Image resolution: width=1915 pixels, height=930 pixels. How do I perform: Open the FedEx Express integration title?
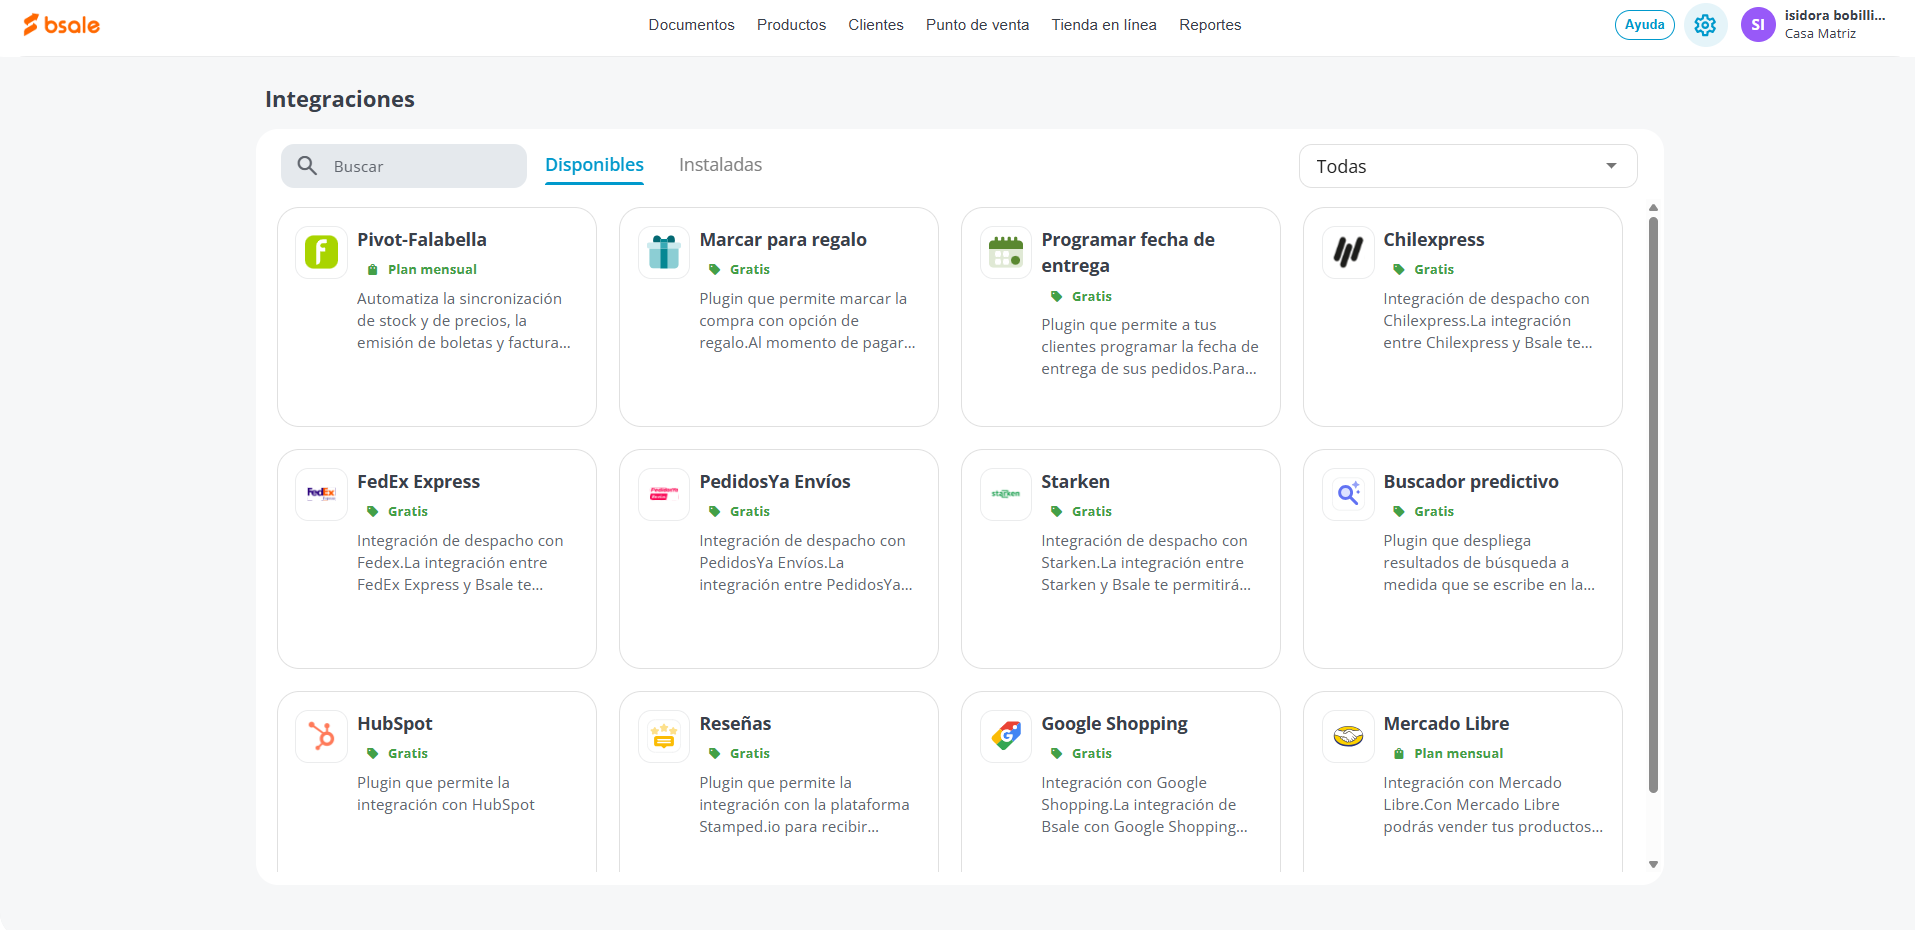418,482
